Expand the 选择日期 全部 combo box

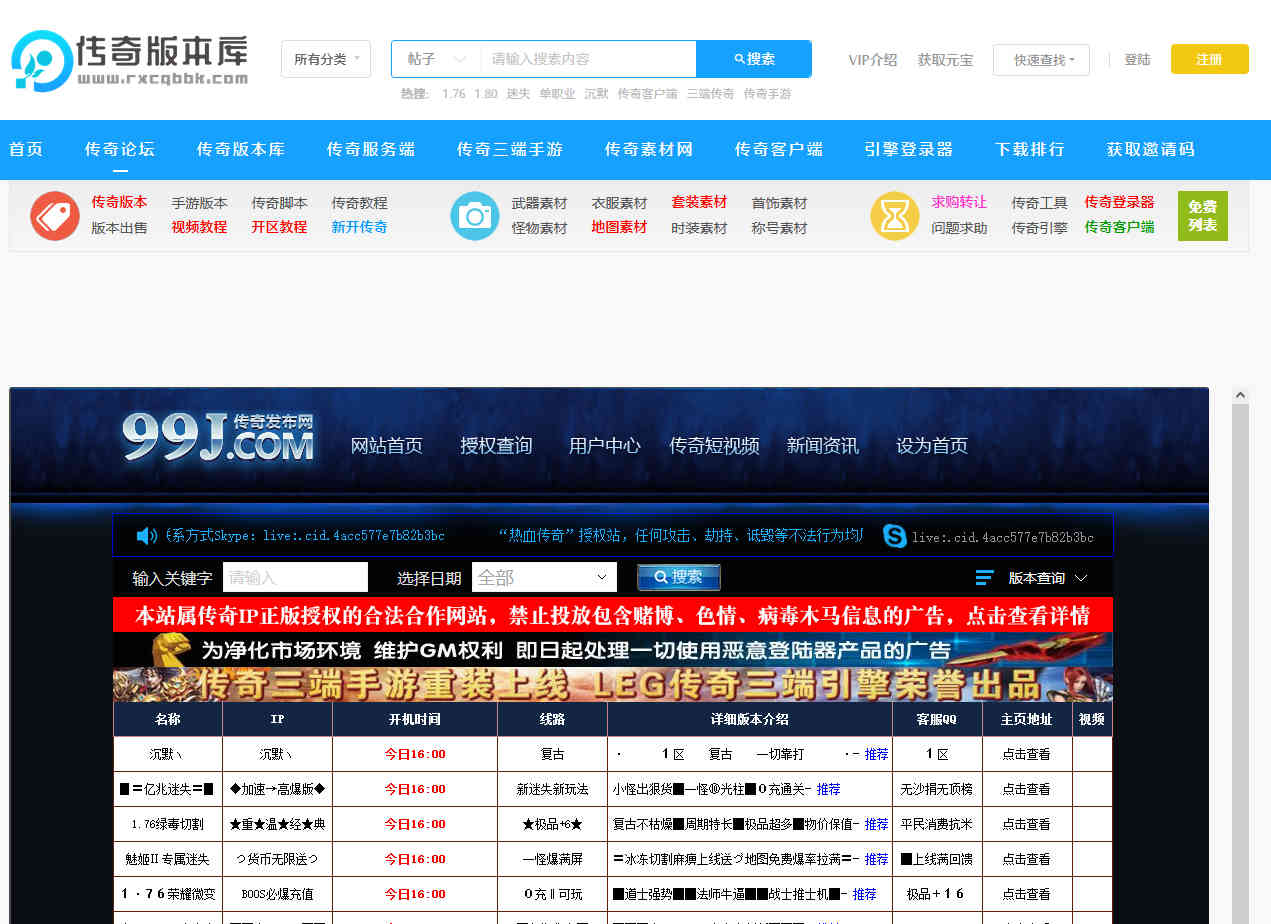[x=543, y=577]
